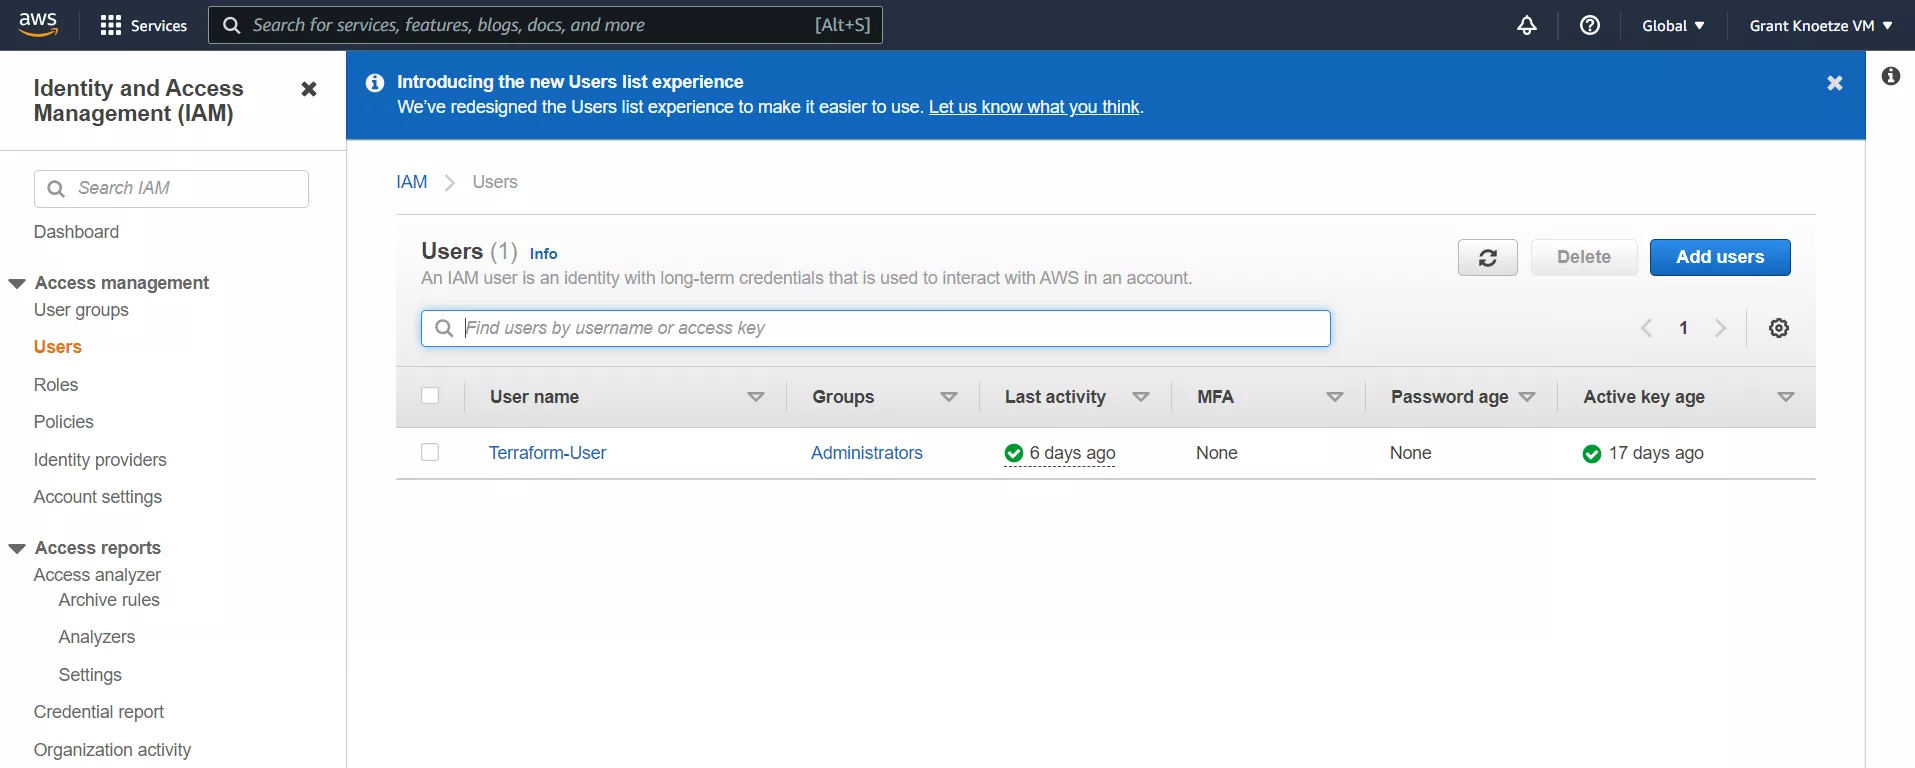The width and height of the screenshot is (1915, 768).
Task: Click page number 1 in pagination
Action: (x=1683, y=328)
